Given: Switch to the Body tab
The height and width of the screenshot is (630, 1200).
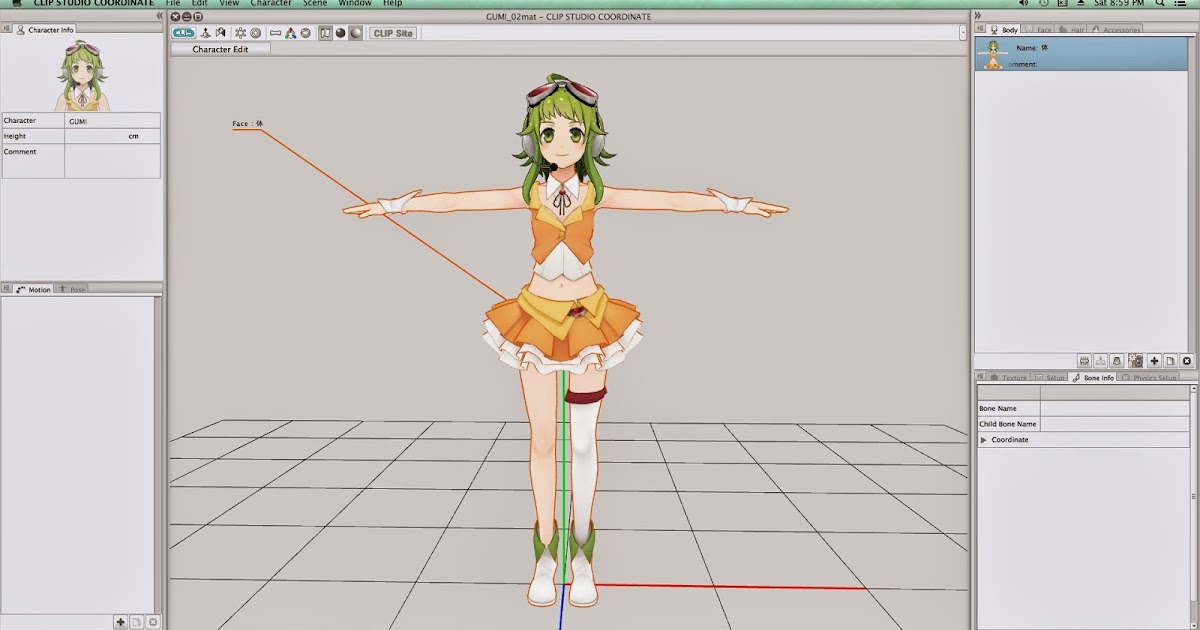Looking at the screenshot, I should [1004, 29].
